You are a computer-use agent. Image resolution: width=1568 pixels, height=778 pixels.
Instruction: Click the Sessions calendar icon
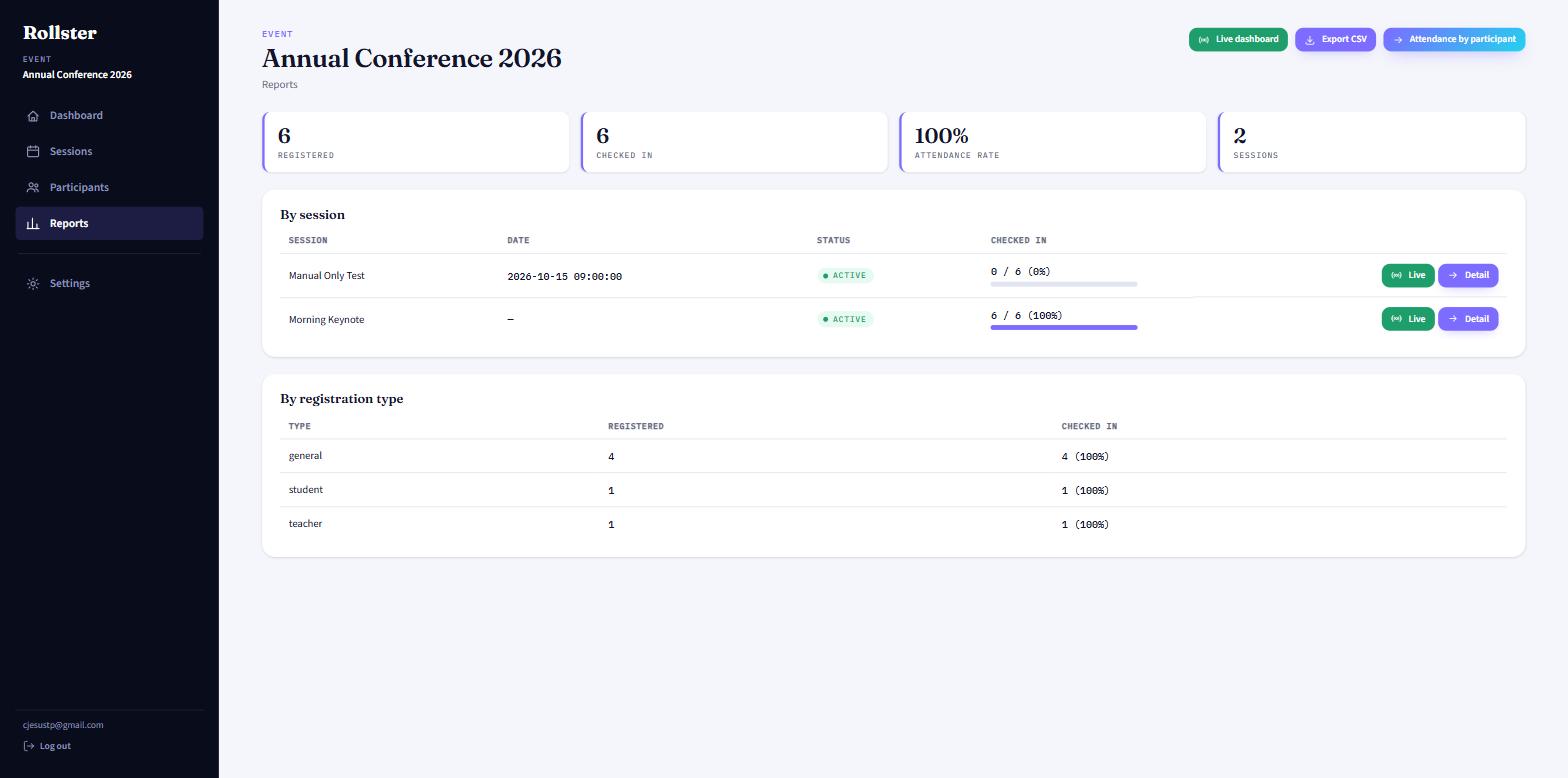[33, 152]
